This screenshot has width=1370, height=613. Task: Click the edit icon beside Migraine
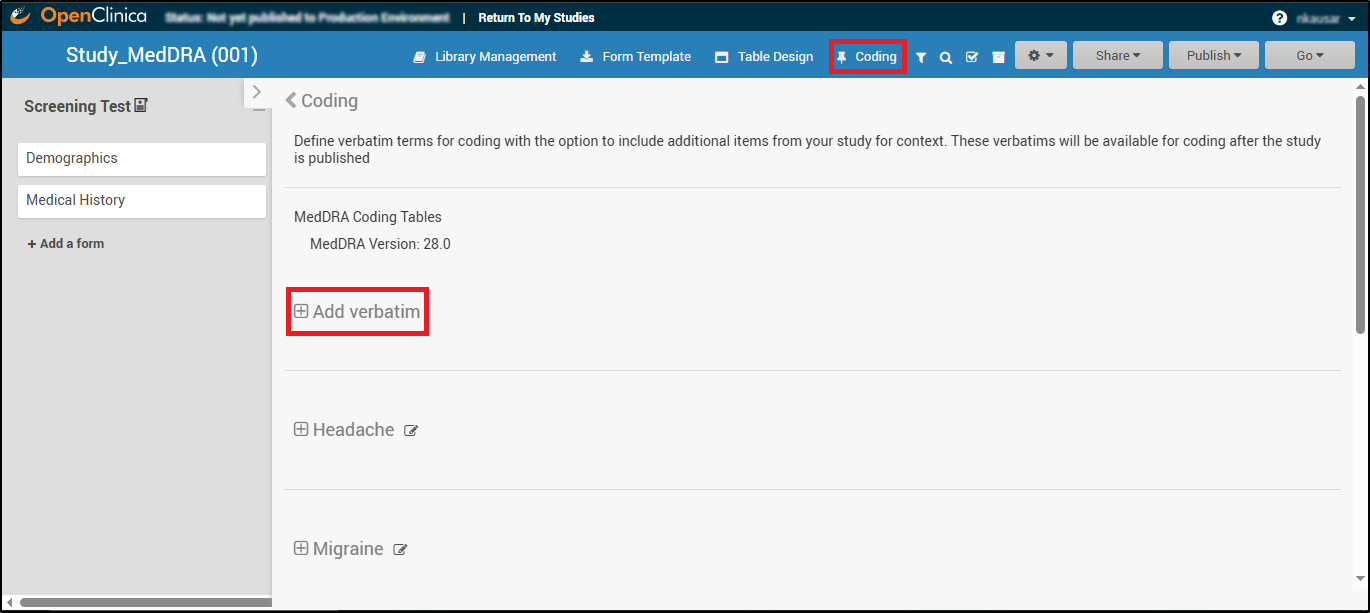click(x=400, y=550)
